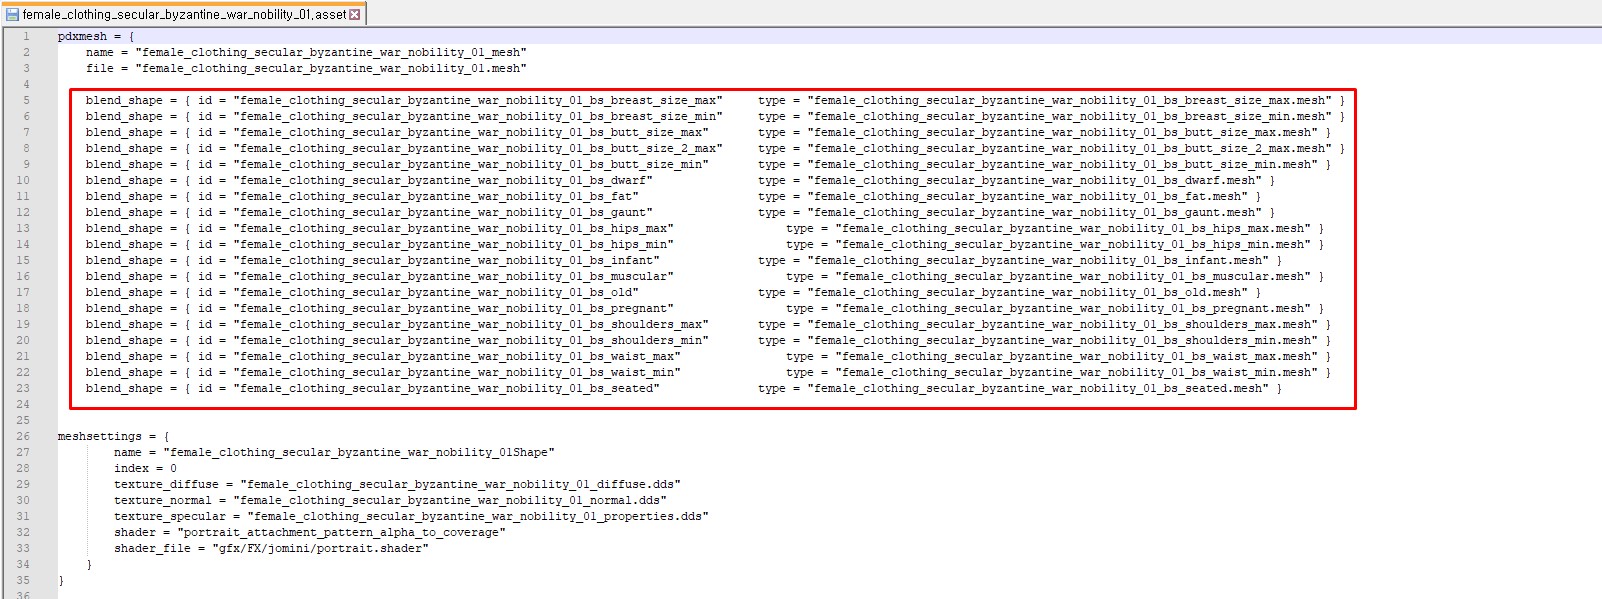Click the type value ending 'bs_old.mesh'

[1028, 292]
